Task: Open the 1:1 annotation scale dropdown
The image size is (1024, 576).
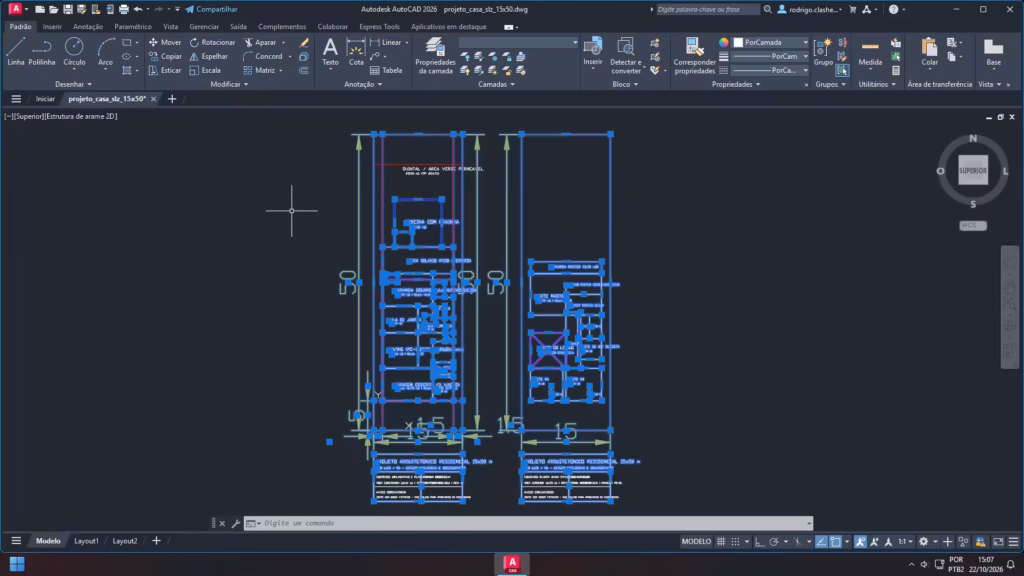Action: pos(905,541)
